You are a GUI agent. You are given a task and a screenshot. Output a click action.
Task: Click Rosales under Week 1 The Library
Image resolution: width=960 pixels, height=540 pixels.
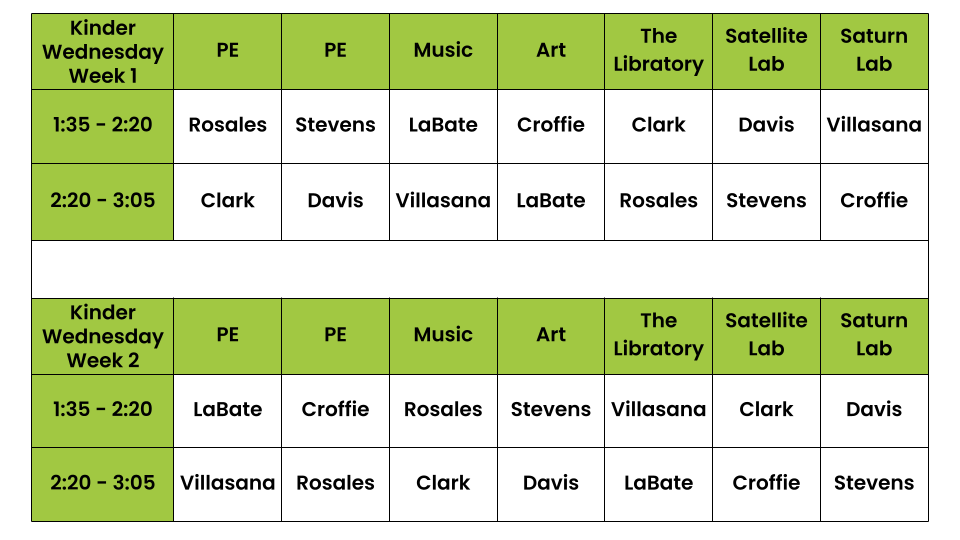point(658,200)
